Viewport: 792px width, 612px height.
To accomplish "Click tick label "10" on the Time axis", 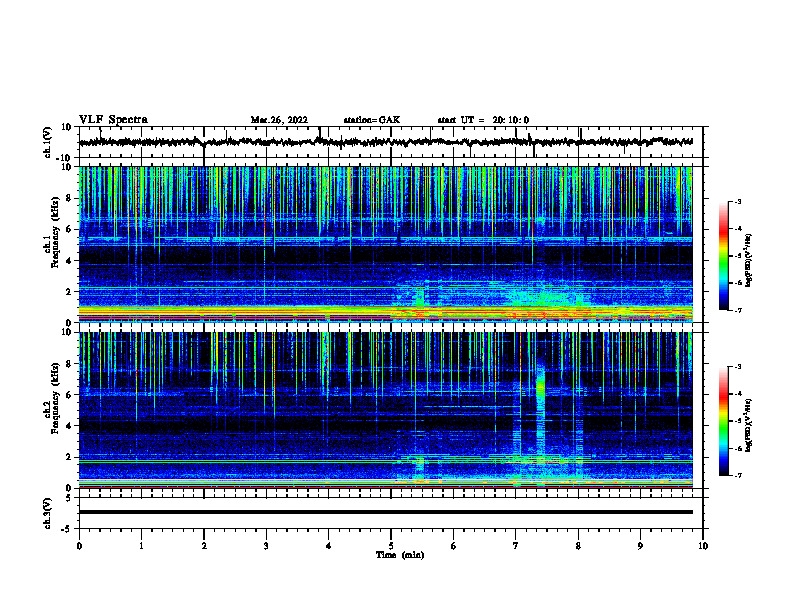I will coord(703,546).
